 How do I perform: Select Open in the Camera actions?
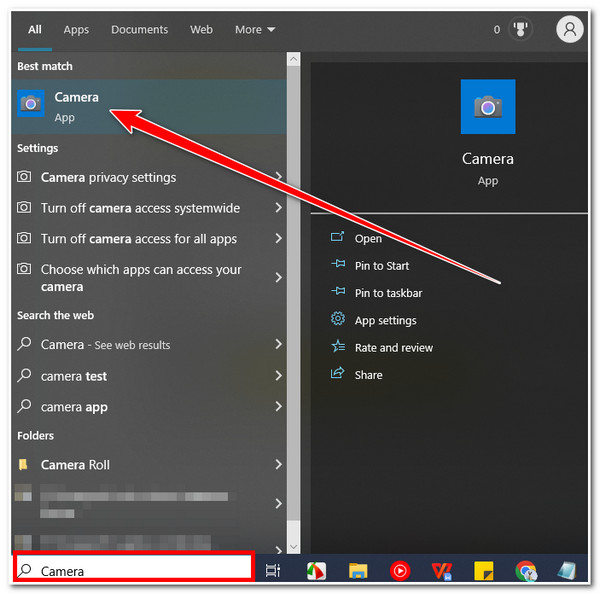[368, 238]
